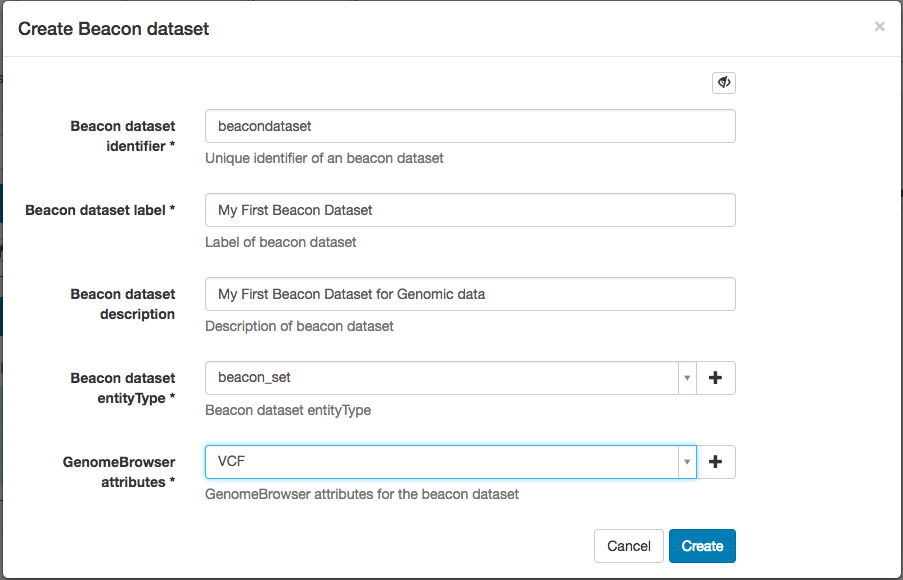Screen dimensions: 903x580
Task: Click the Create button
Action: coord(701,546)
